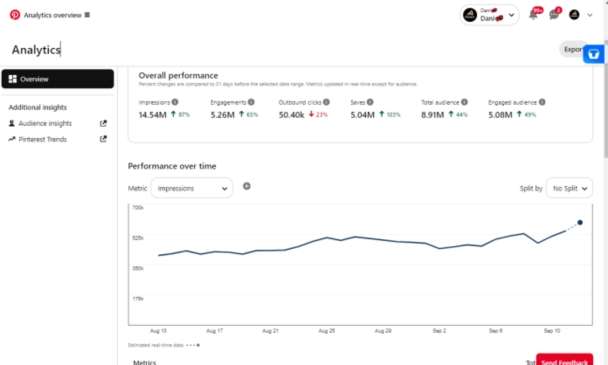Viewport: 608px width, 365px height.
Task: Open the business account switcher dropdown
Action: pyautogui.click(x=490, y=15)
